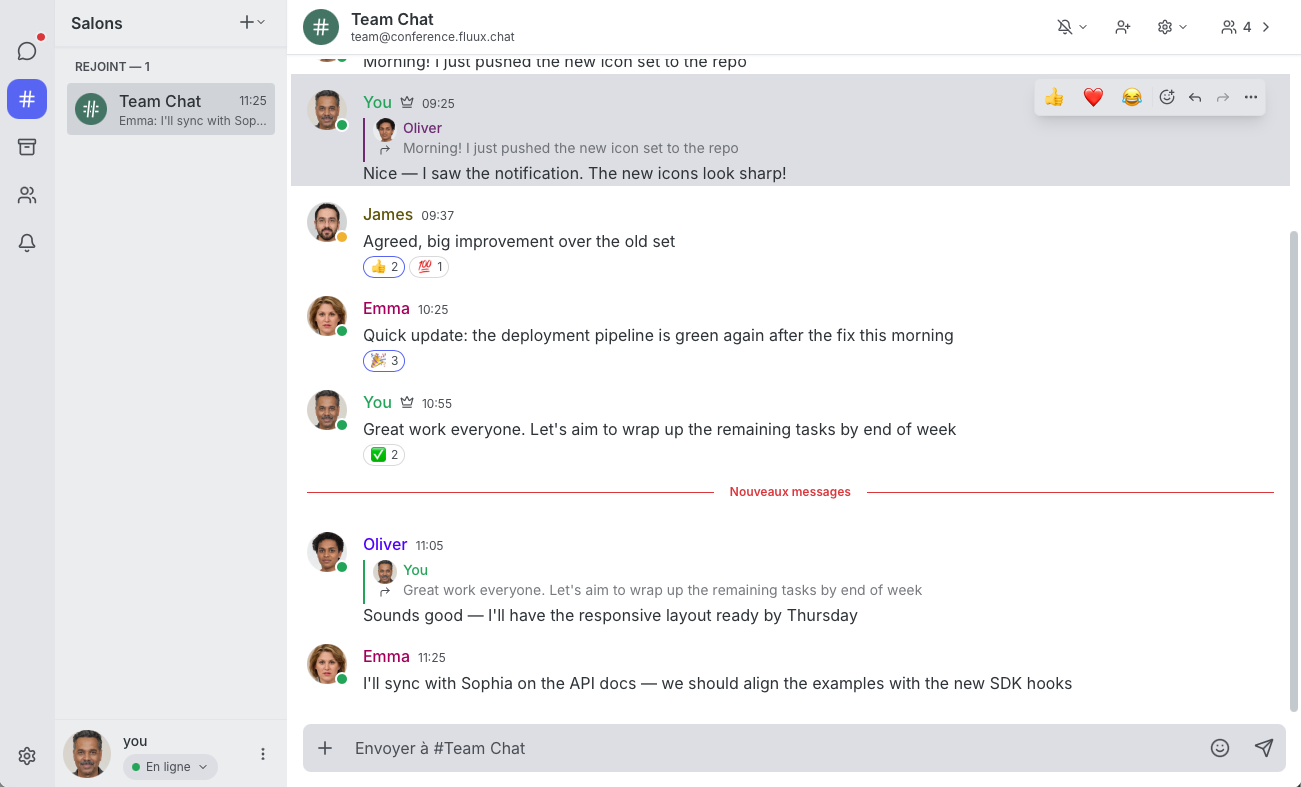This screenshot has height=787, width=1301.
Task: Select the Team Chat salon in the list
Action: point(170,109)
